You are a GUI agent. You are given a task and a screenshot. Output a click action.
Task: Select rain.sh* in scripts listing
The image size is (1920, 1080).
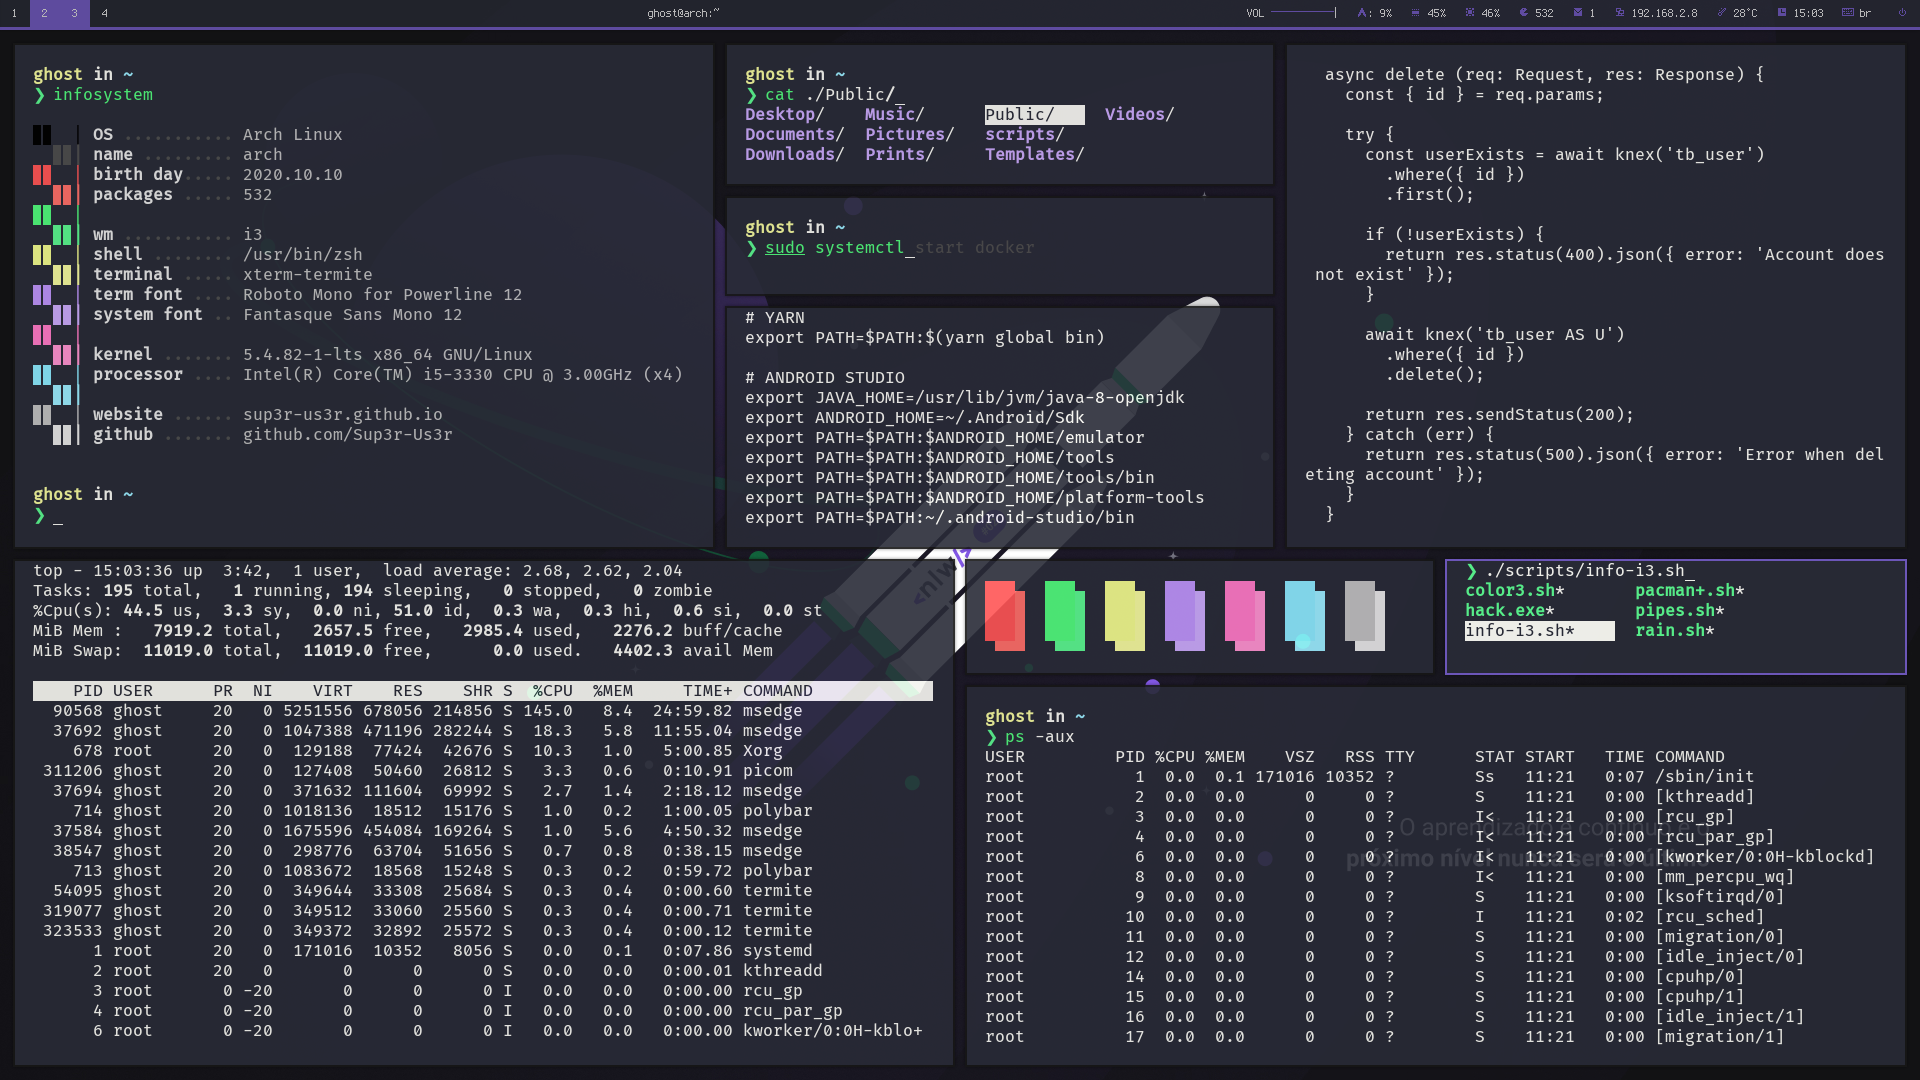click(x=1674, y=631)
